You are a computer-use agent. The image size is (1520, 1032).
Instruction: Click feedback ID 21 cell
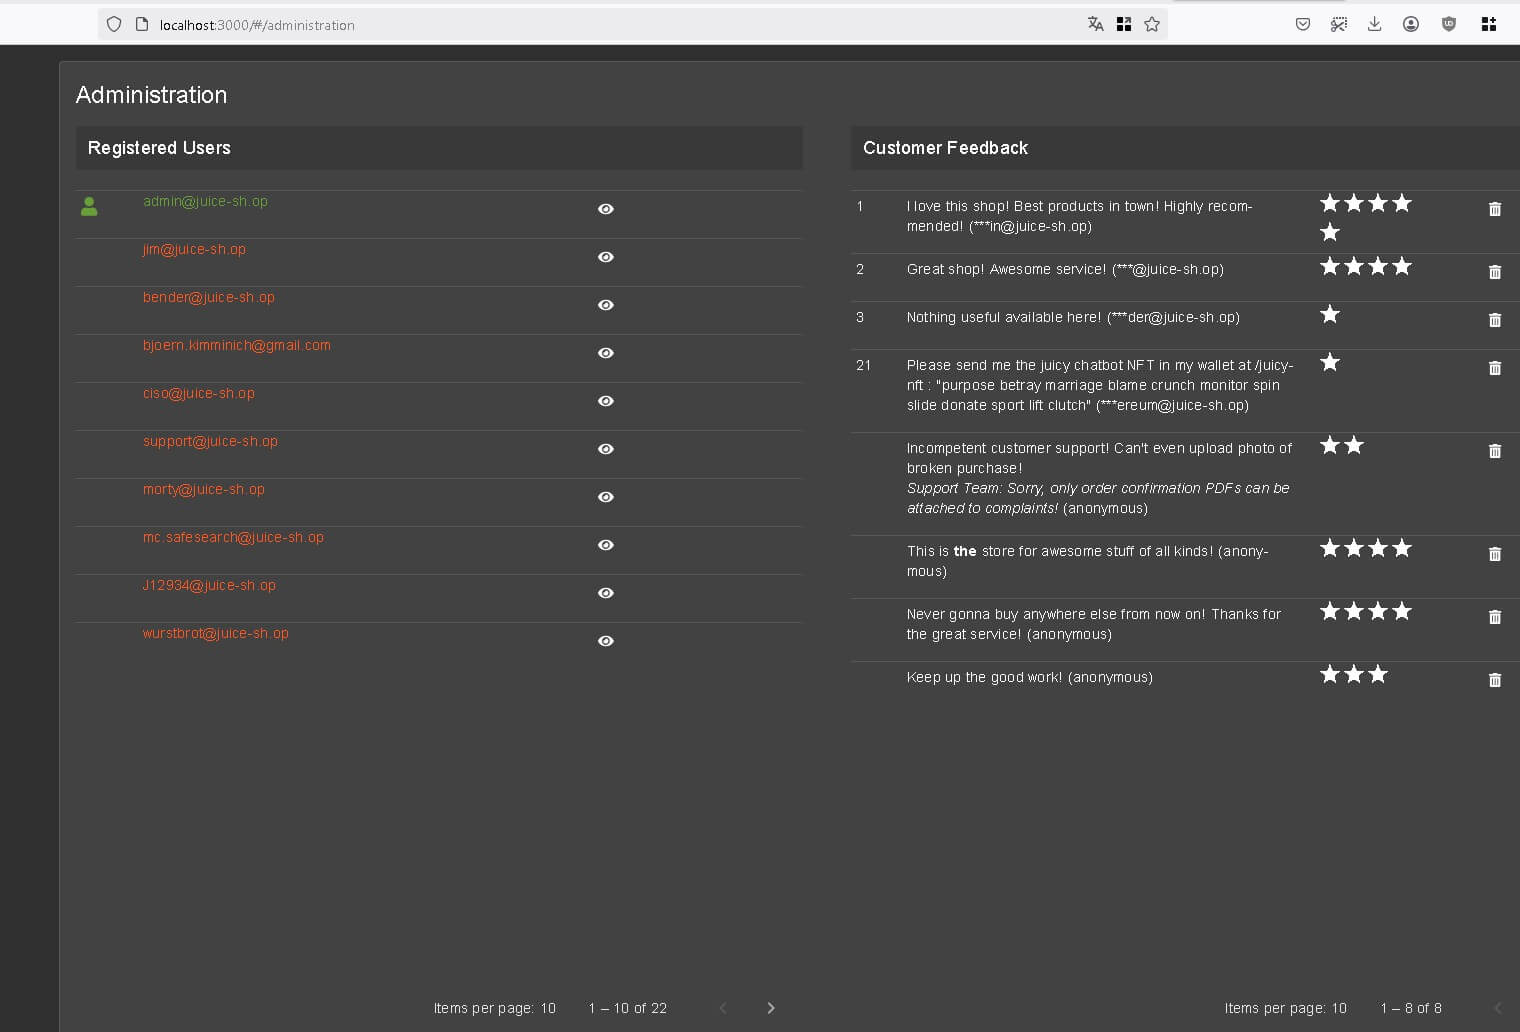(863, 365)
